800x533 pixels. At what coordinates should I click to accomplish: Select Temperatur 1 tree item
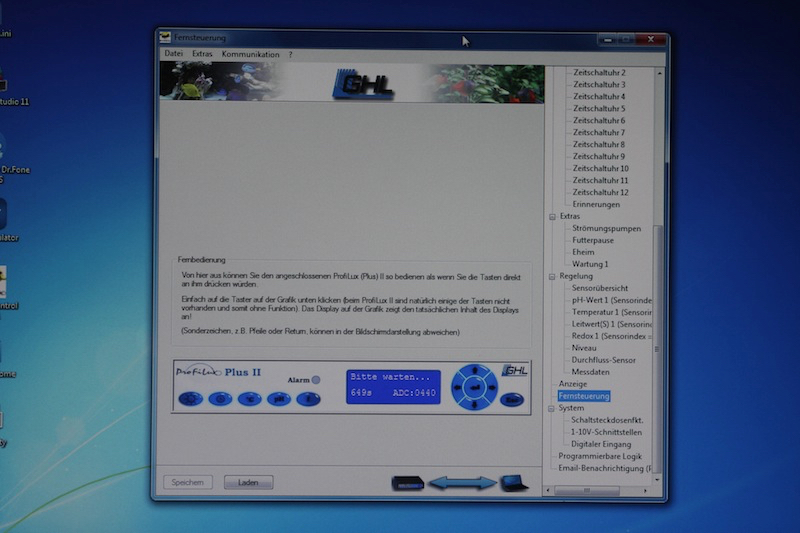[611, 312]
